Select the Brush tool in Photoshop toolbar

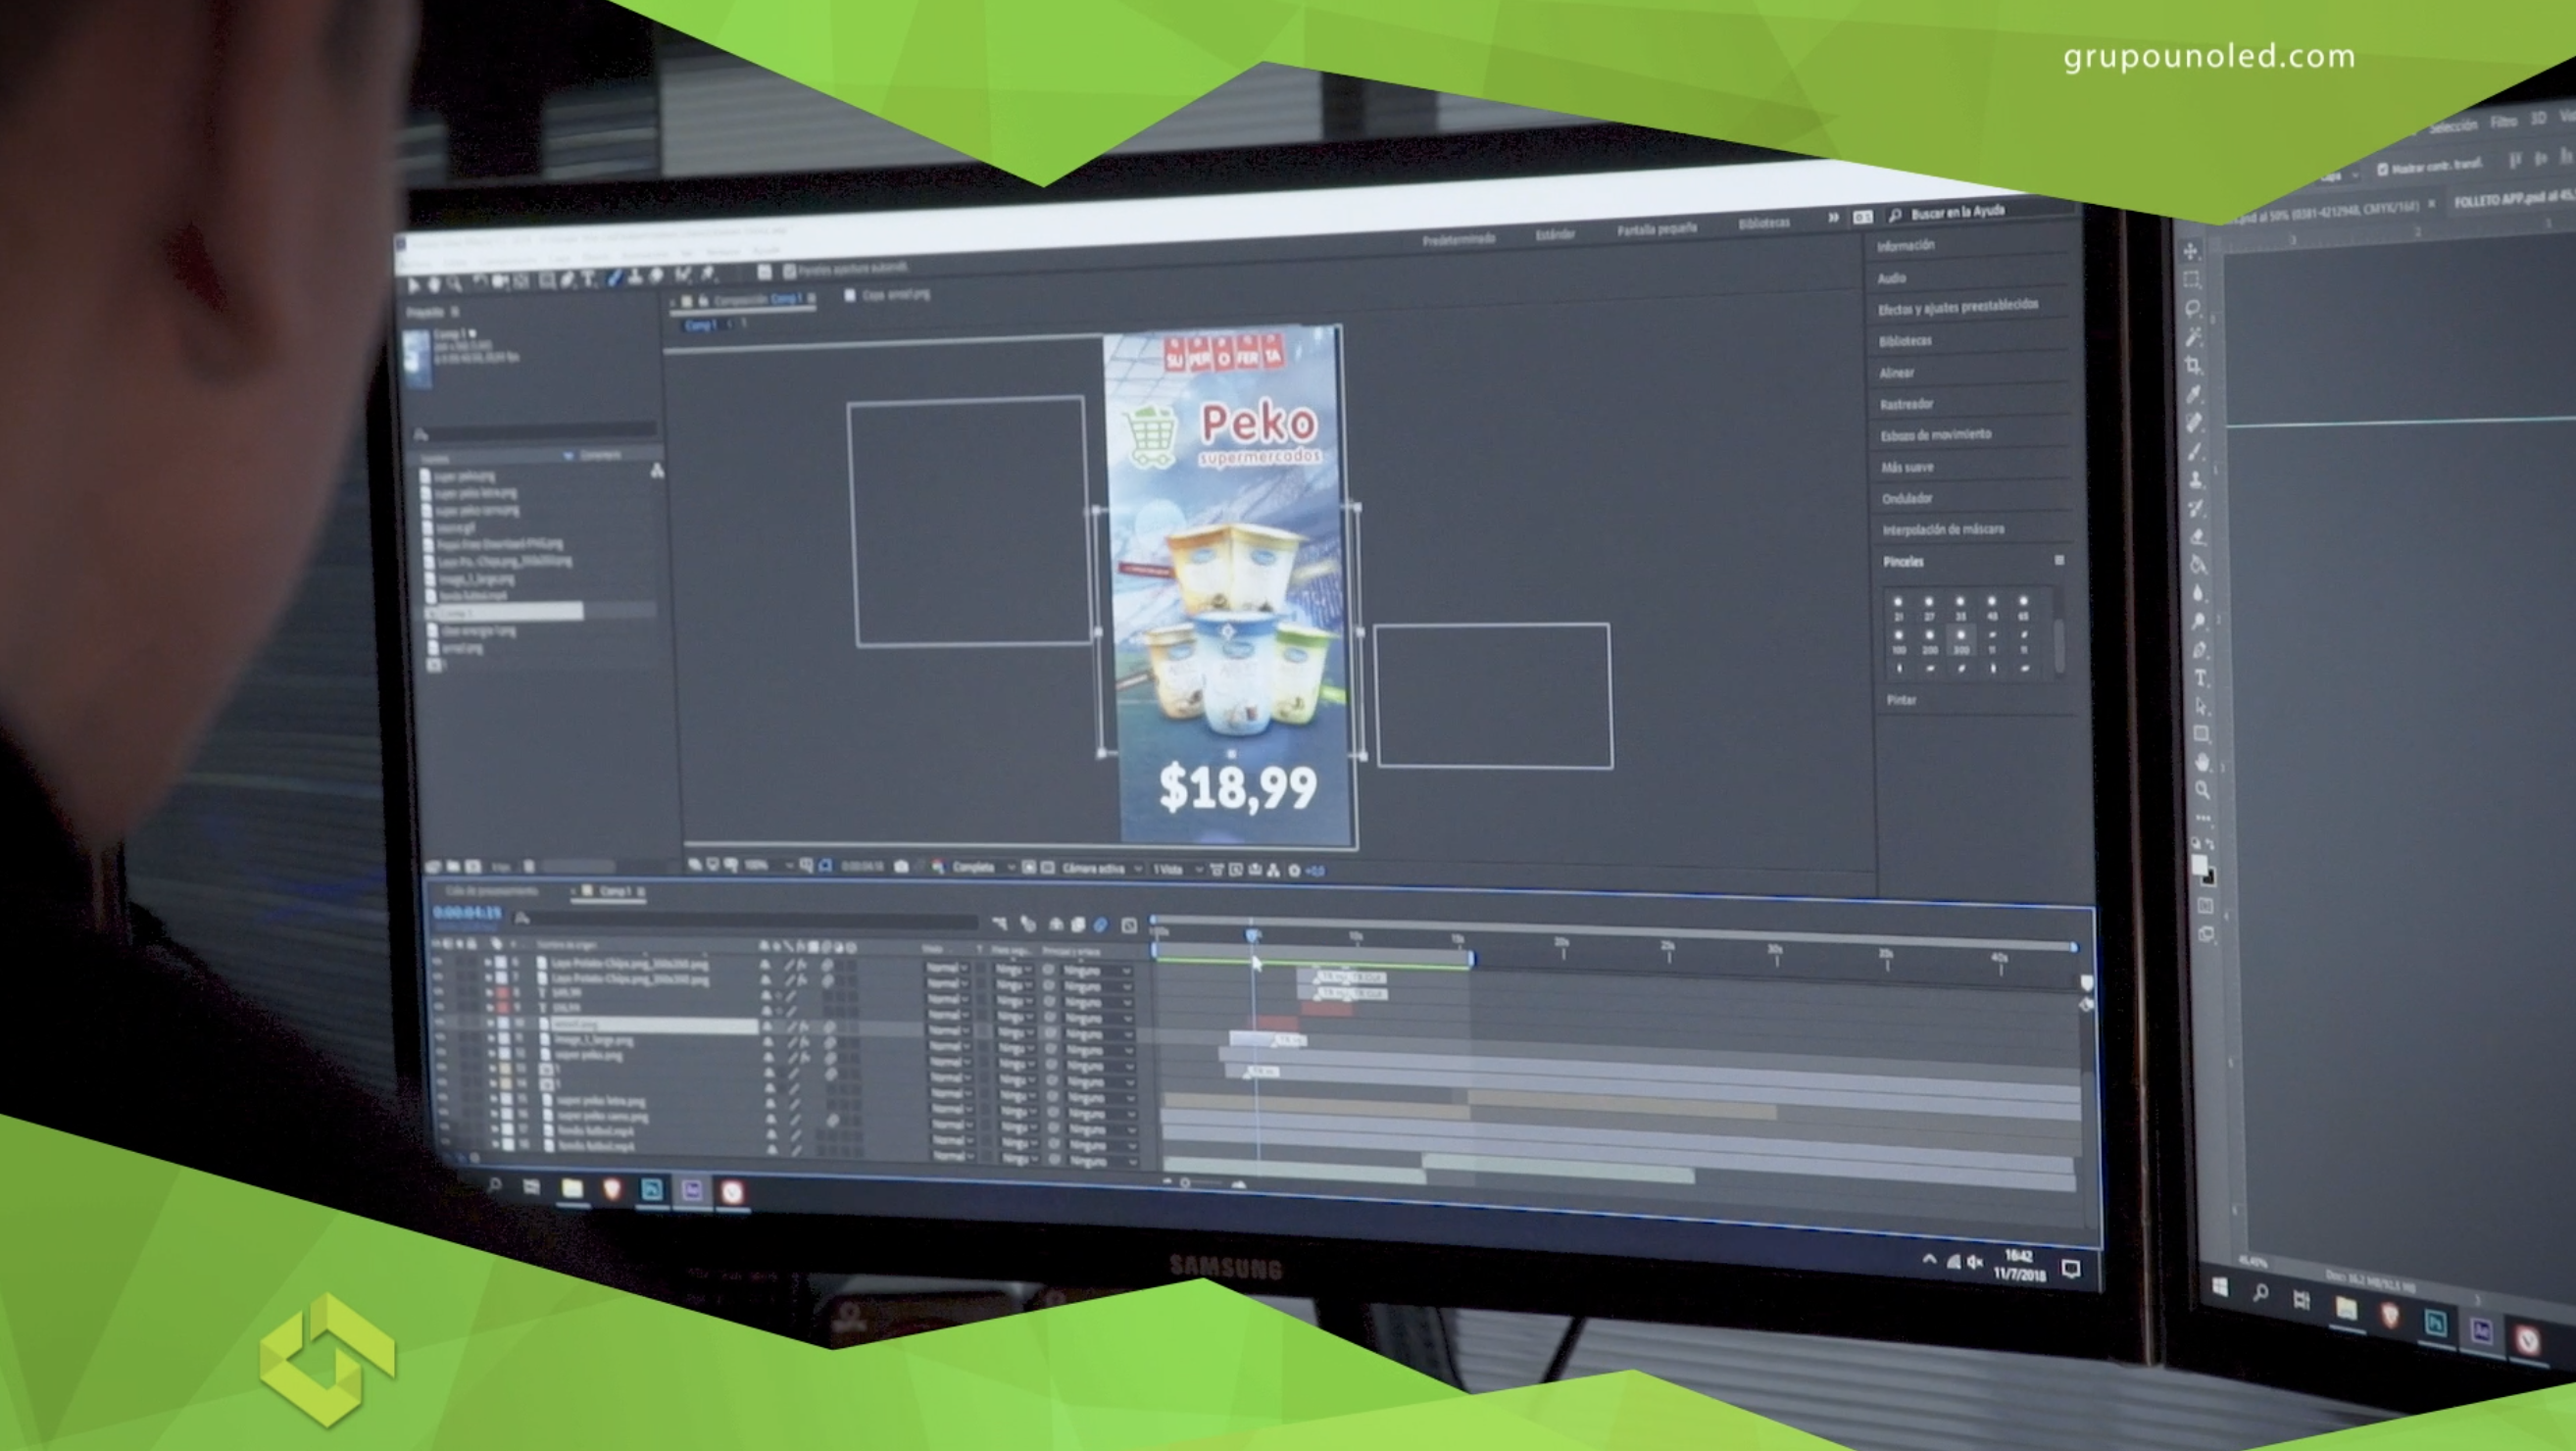point(2196,451)
